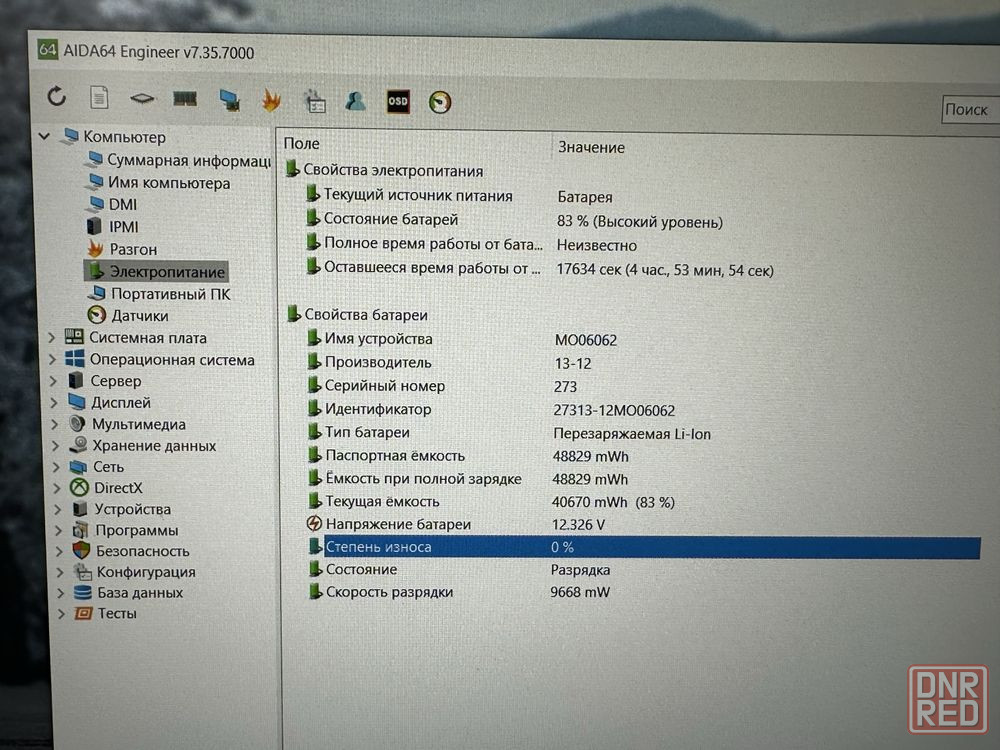
Task: Open the DMI tree item
Action: (x=112, y=204)
